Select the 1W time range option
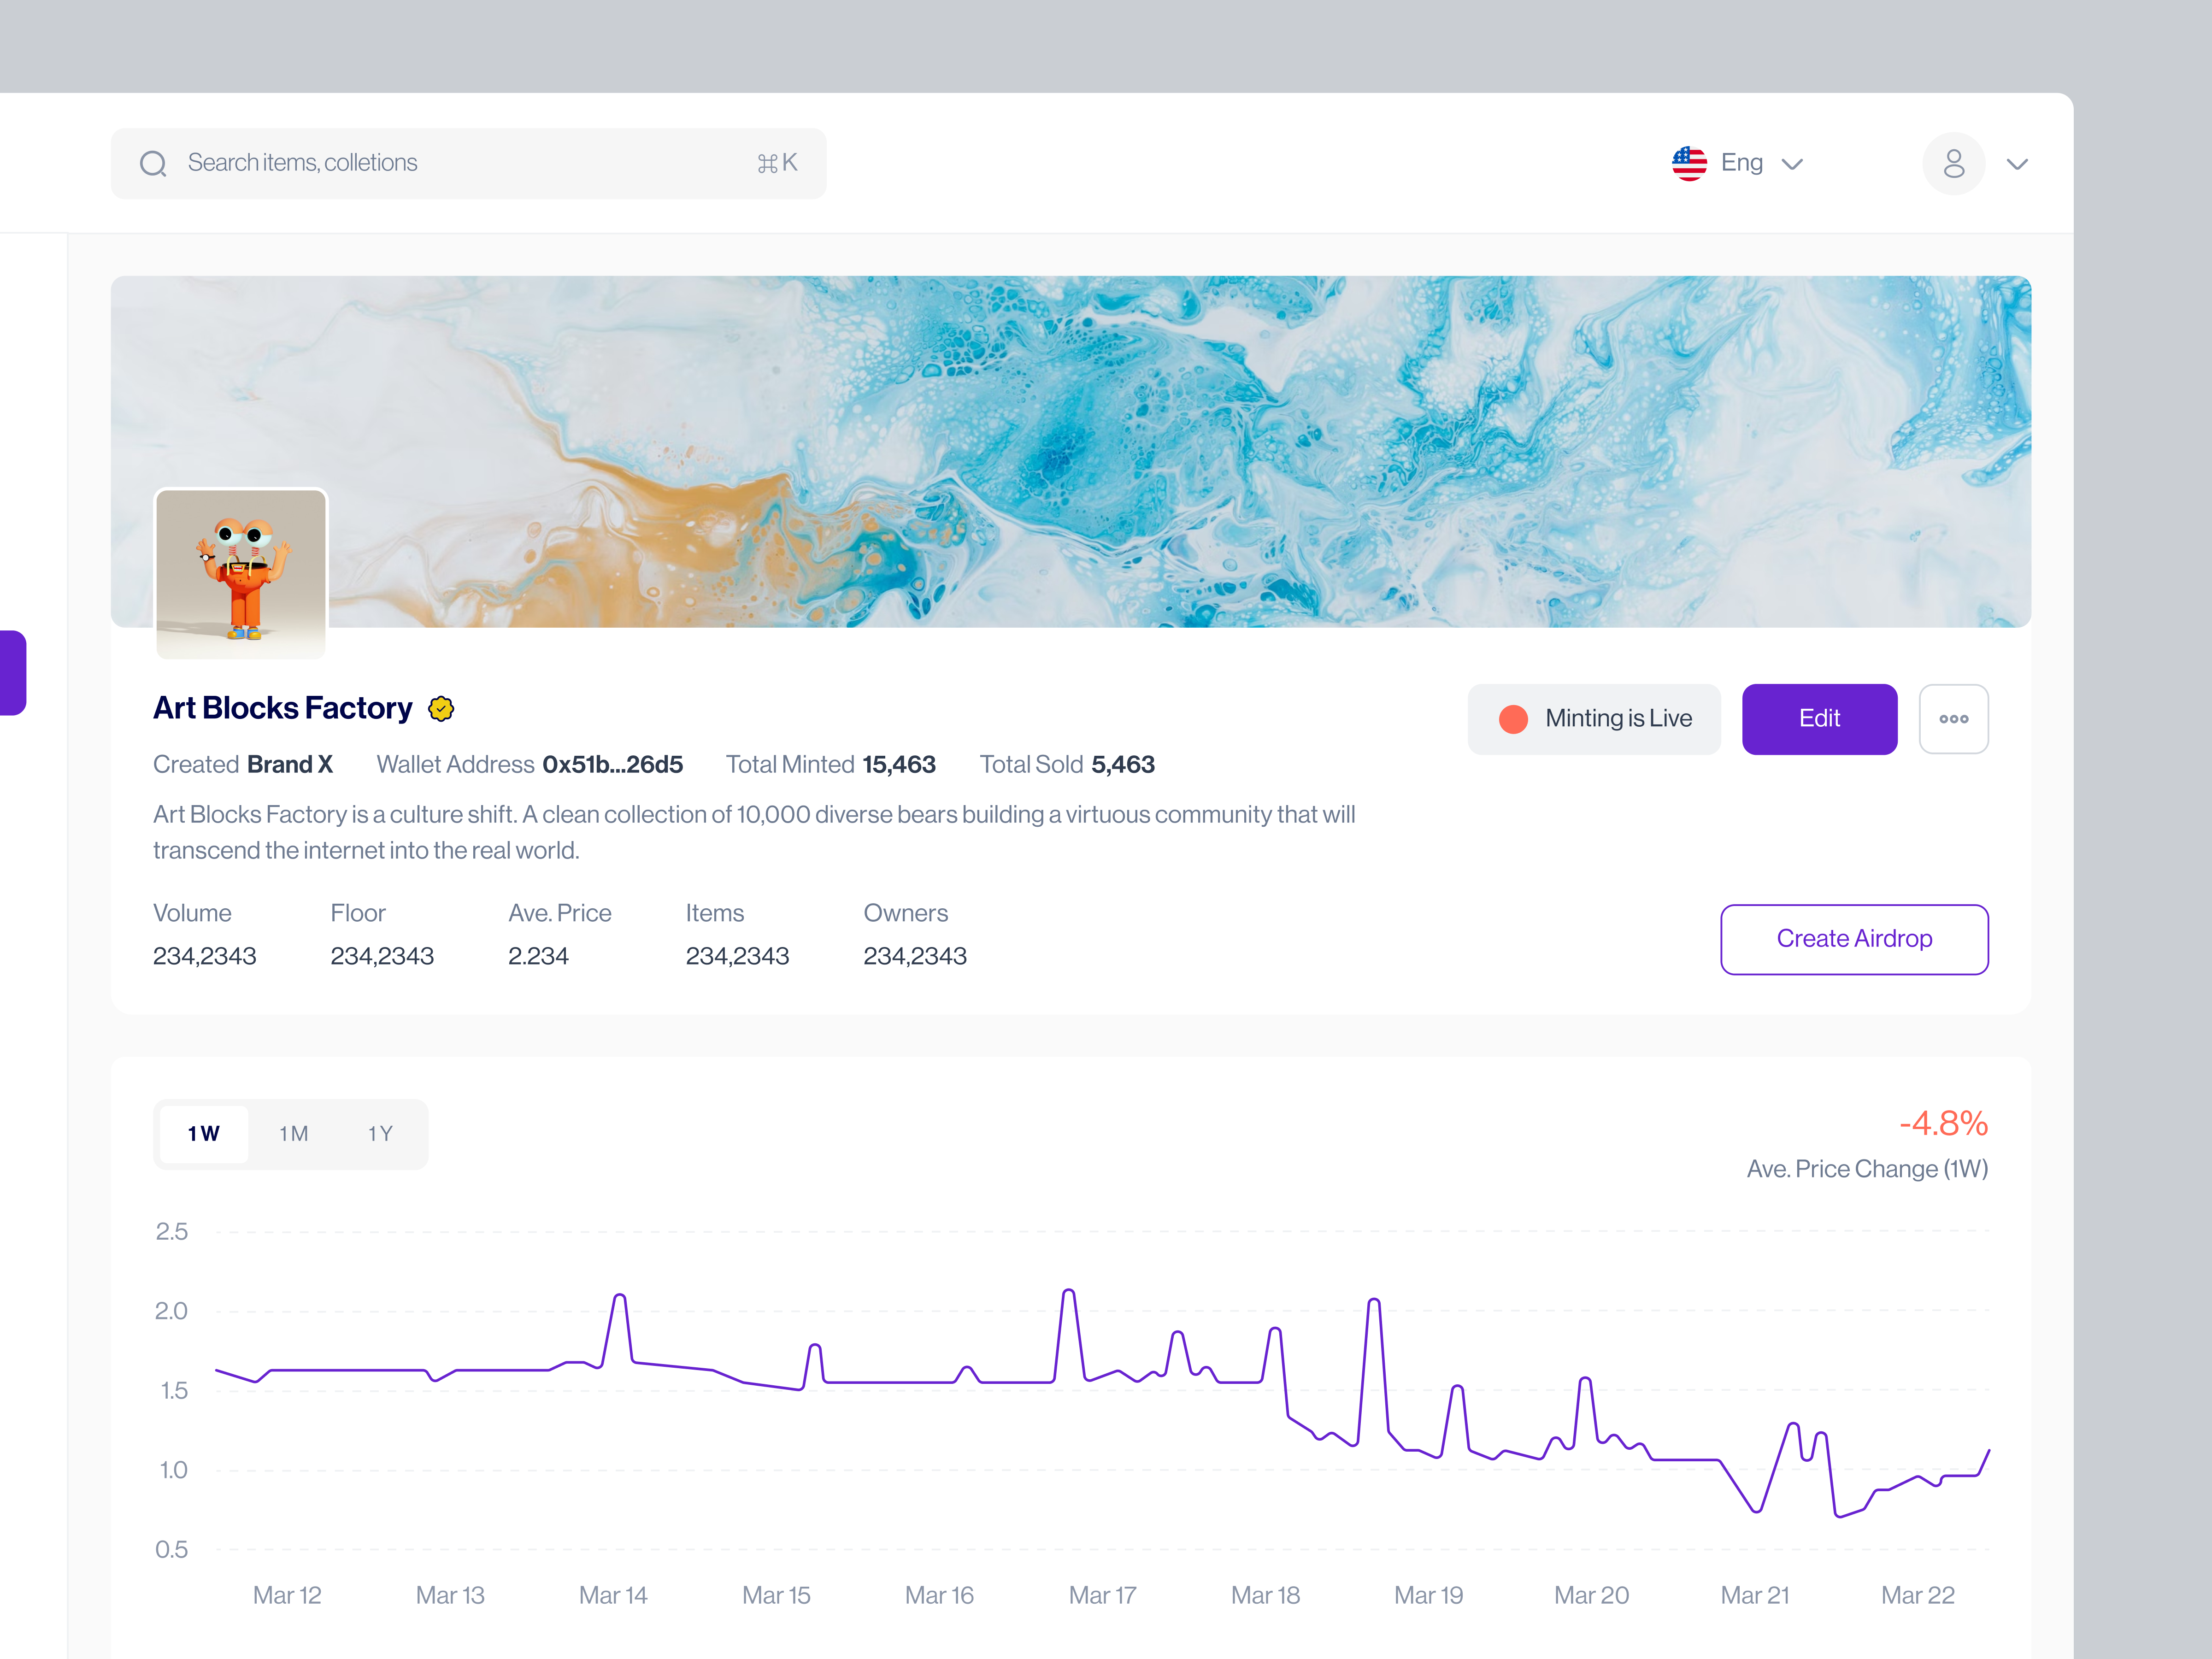The height and width of the screenshot is (1659, 2212). (x=203, y=1134)
